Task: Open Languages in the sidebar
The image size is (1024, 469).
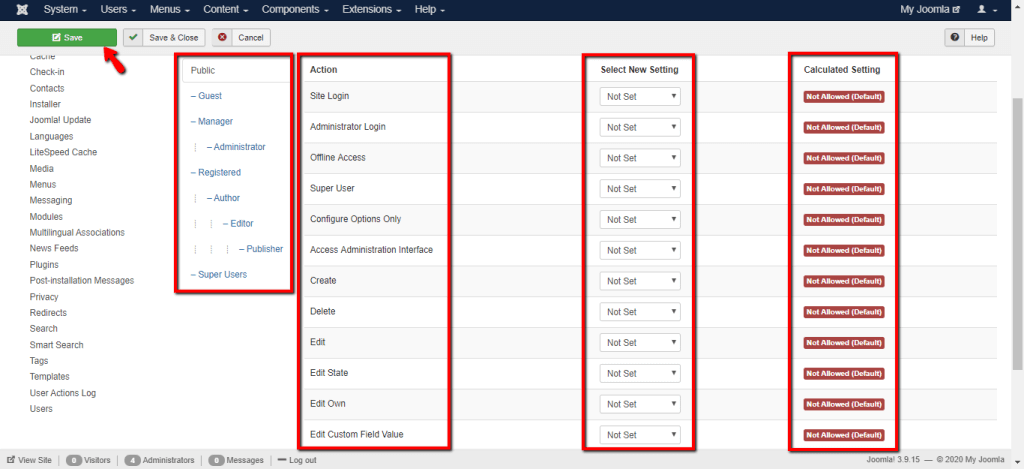Action: [51, 137]
